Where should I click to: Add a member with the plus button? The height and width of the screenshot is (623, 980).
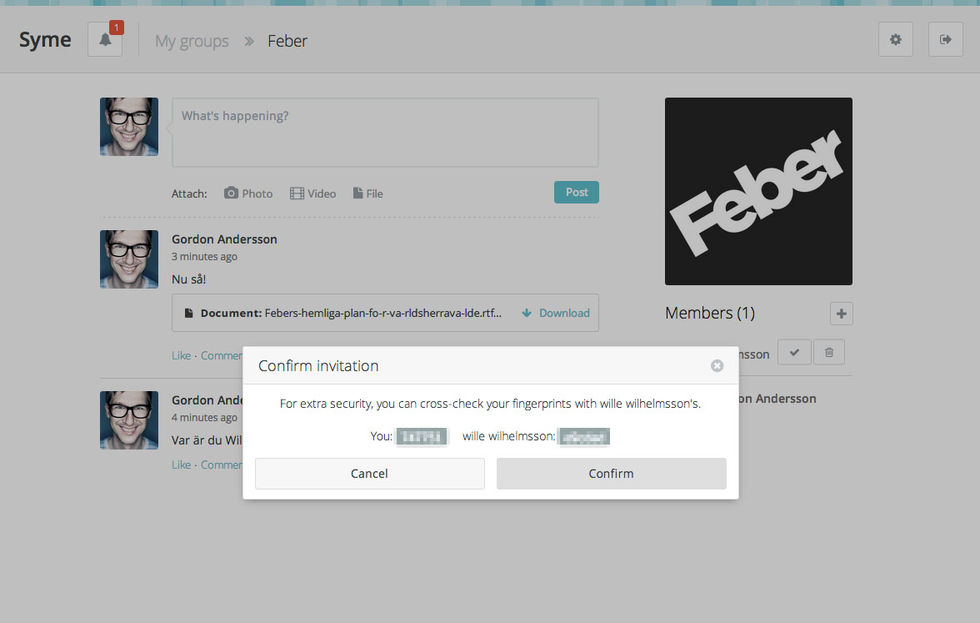point(841,314)
